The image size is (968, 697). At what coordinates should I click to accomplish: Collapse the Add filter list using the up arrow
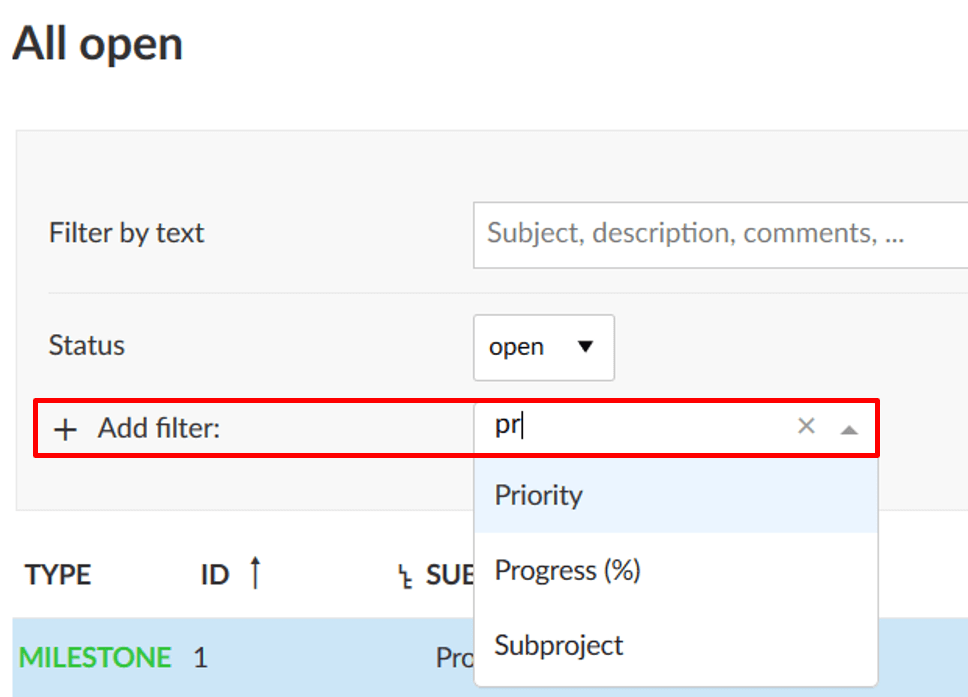[x=849, y=430]
